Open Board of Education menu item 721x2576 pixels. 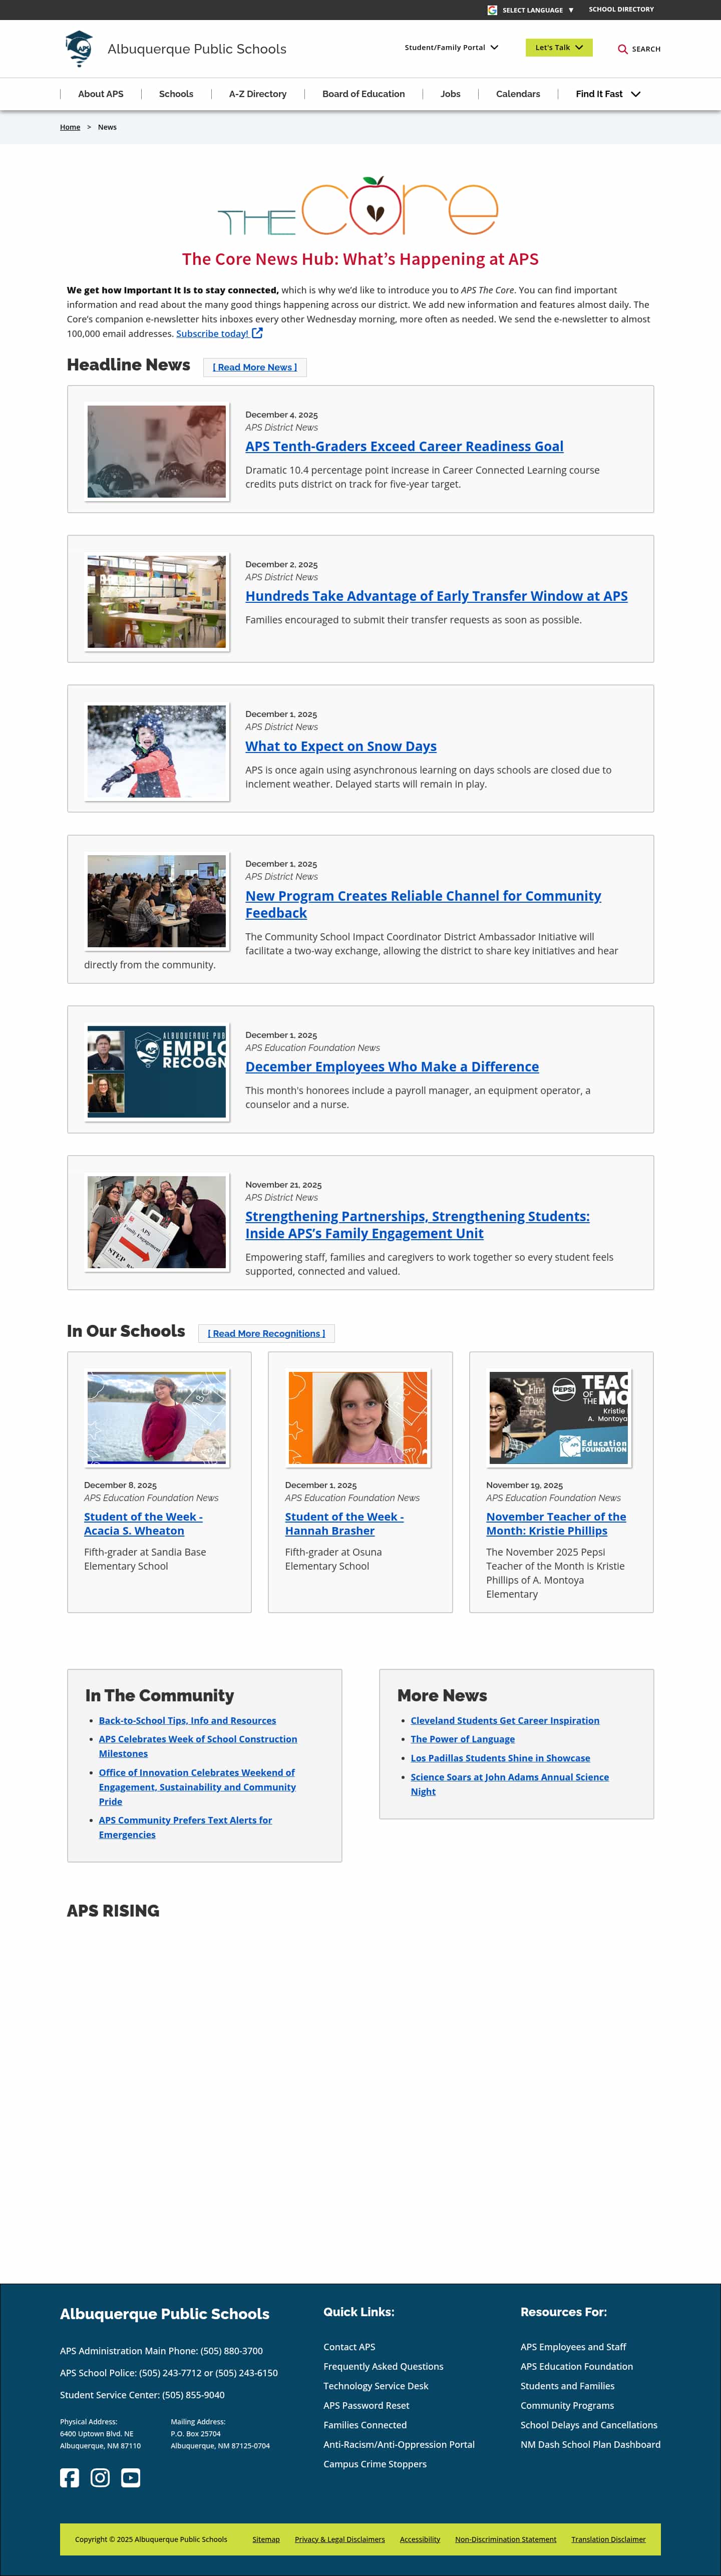(364, 94)
